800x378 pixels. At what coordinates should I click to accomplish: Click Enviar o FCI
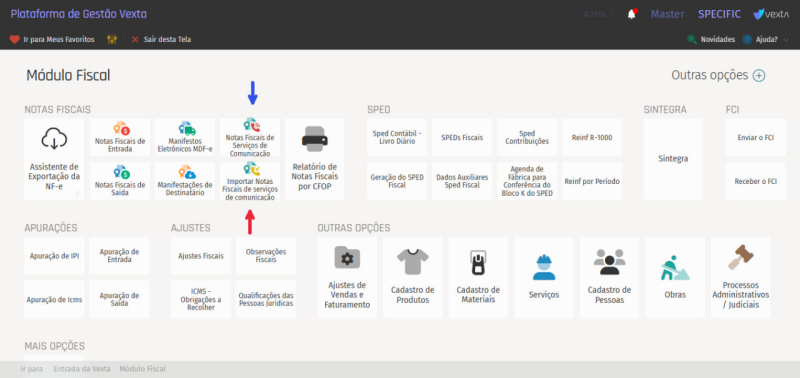coord(756,137)
